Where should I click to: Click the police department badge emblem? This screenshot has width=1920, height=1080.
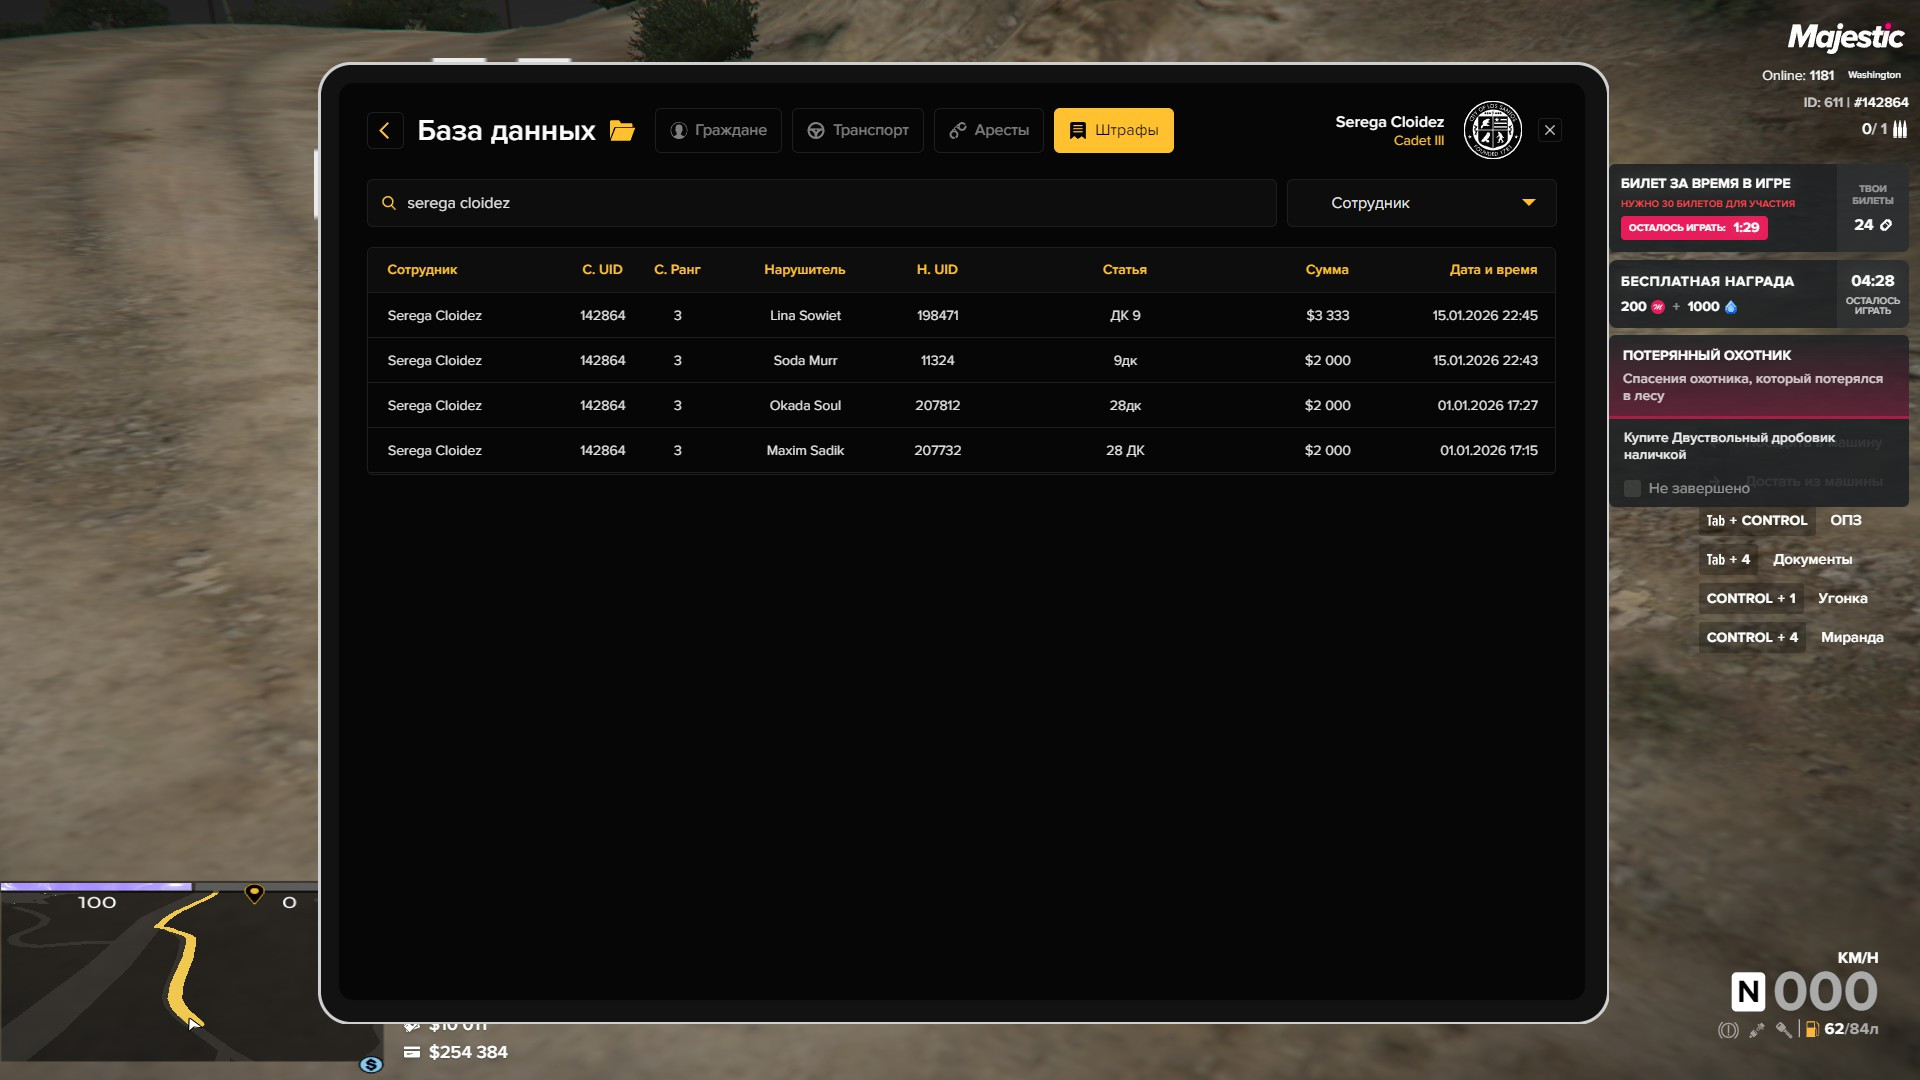coord(1492,130)
